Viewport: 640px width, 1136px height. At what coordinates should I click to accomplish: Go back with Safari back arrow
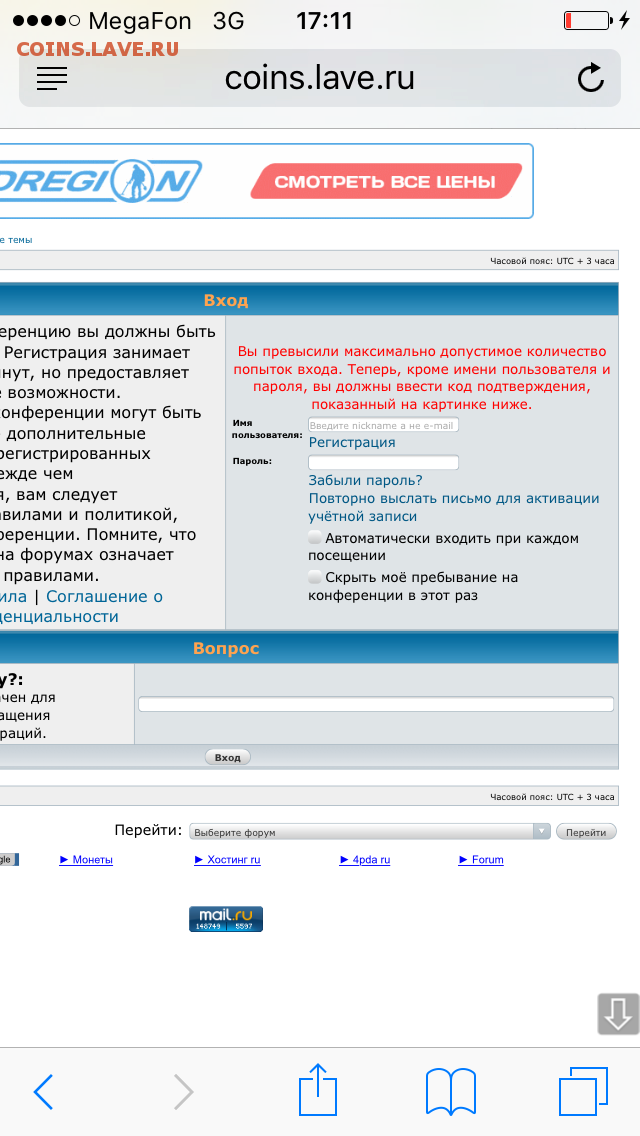43,1092
